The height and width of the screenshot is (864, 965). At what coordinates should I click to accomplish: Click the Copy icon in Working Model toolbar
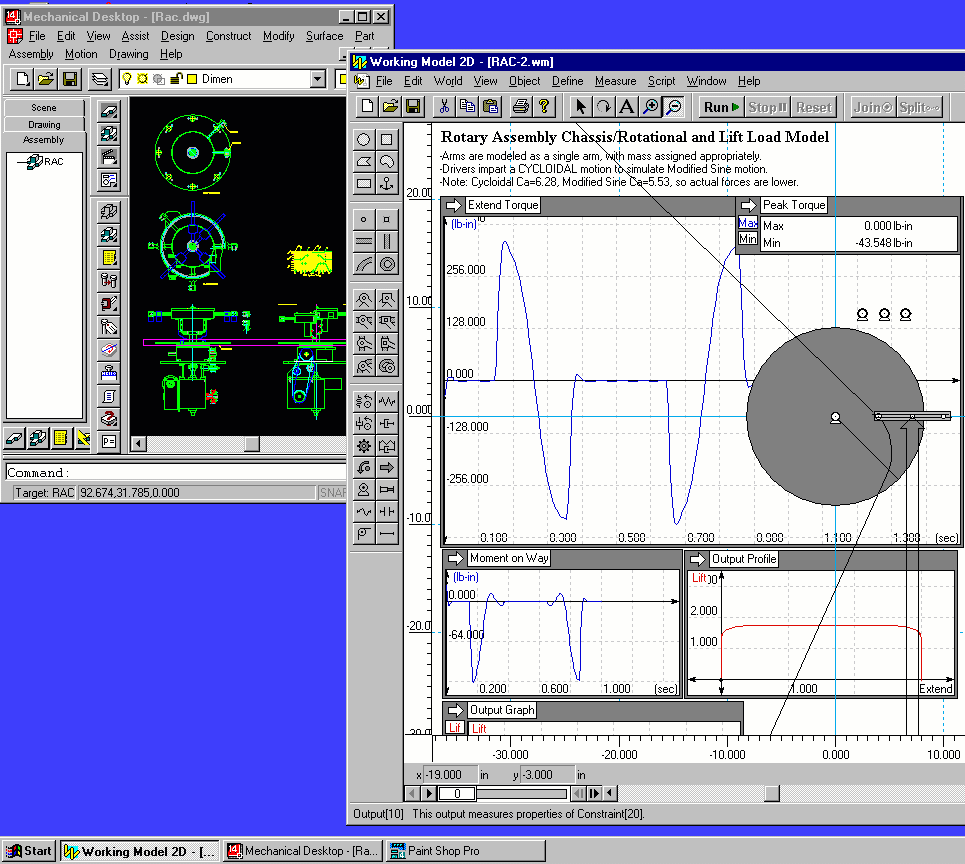click(x=467, y=107)
